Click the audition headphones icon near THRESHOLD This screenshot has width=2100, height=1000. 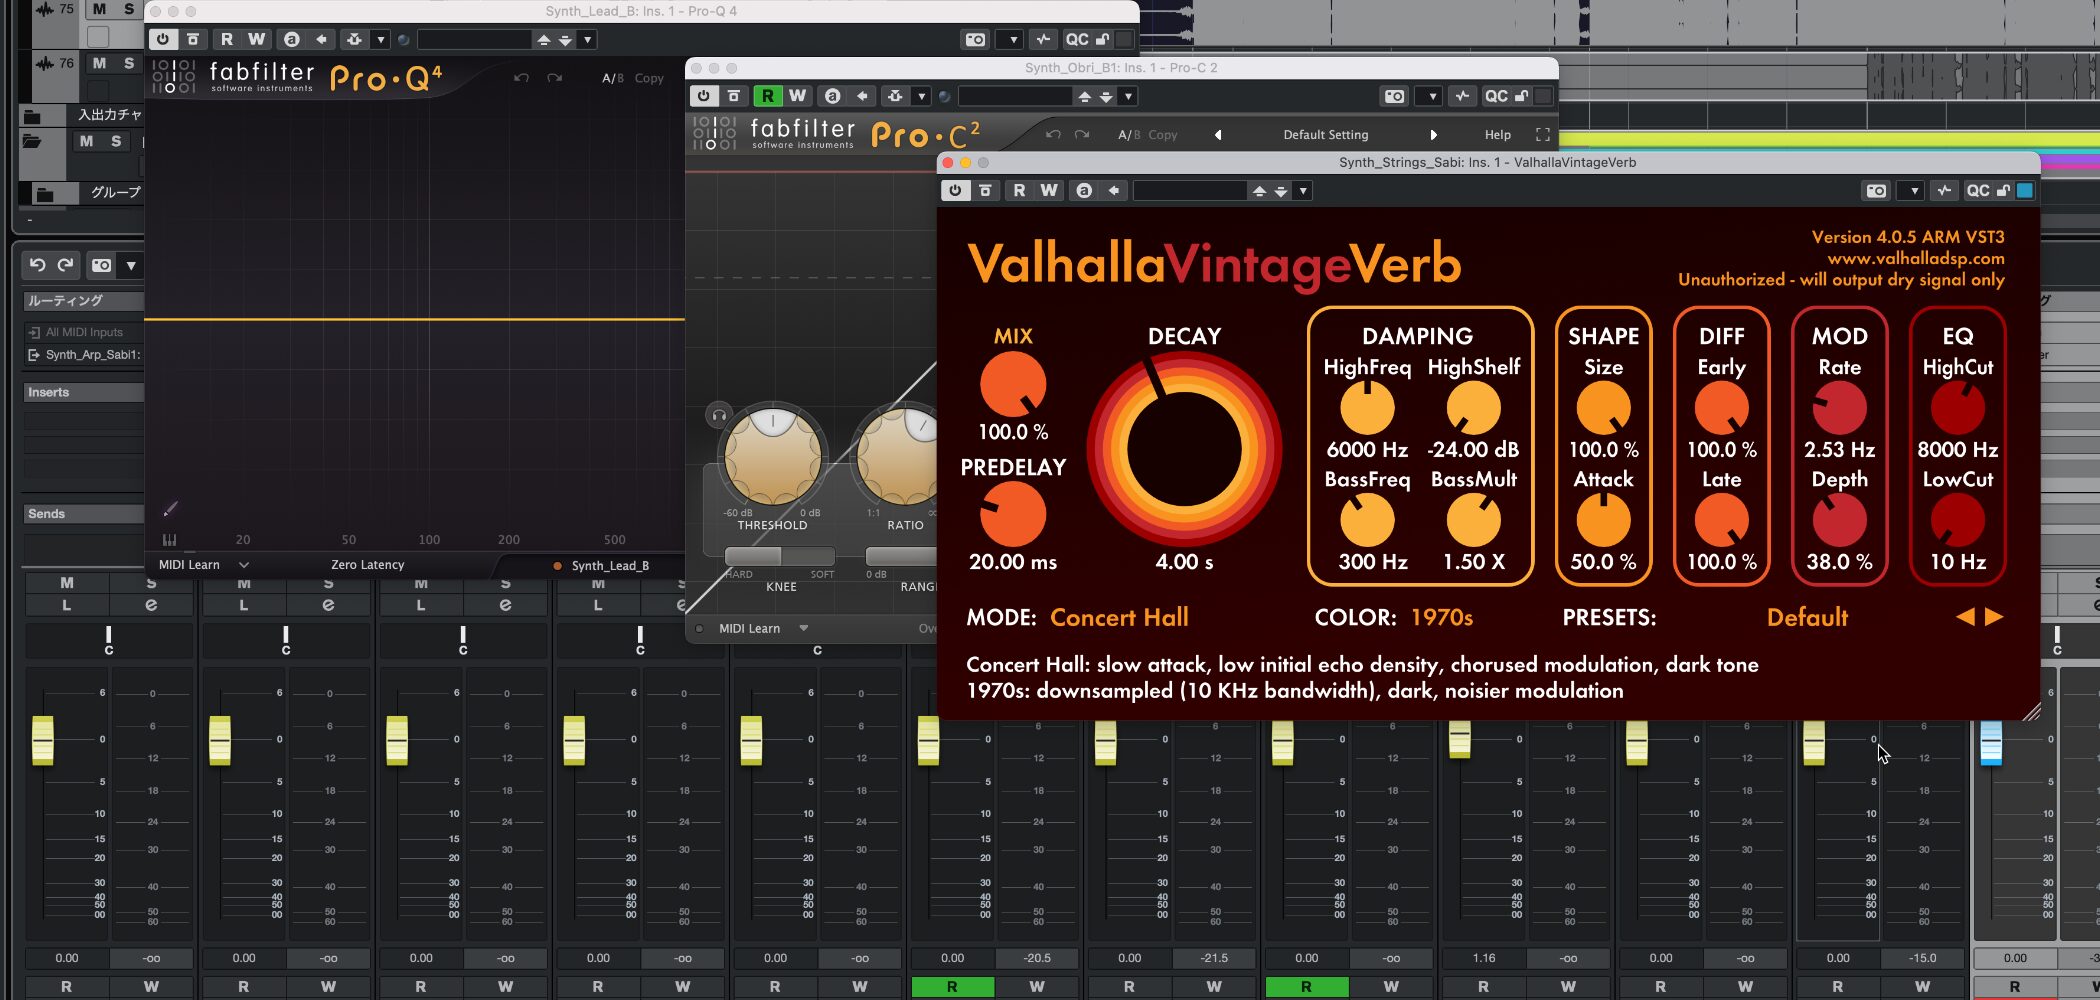(x=719, y=414)
